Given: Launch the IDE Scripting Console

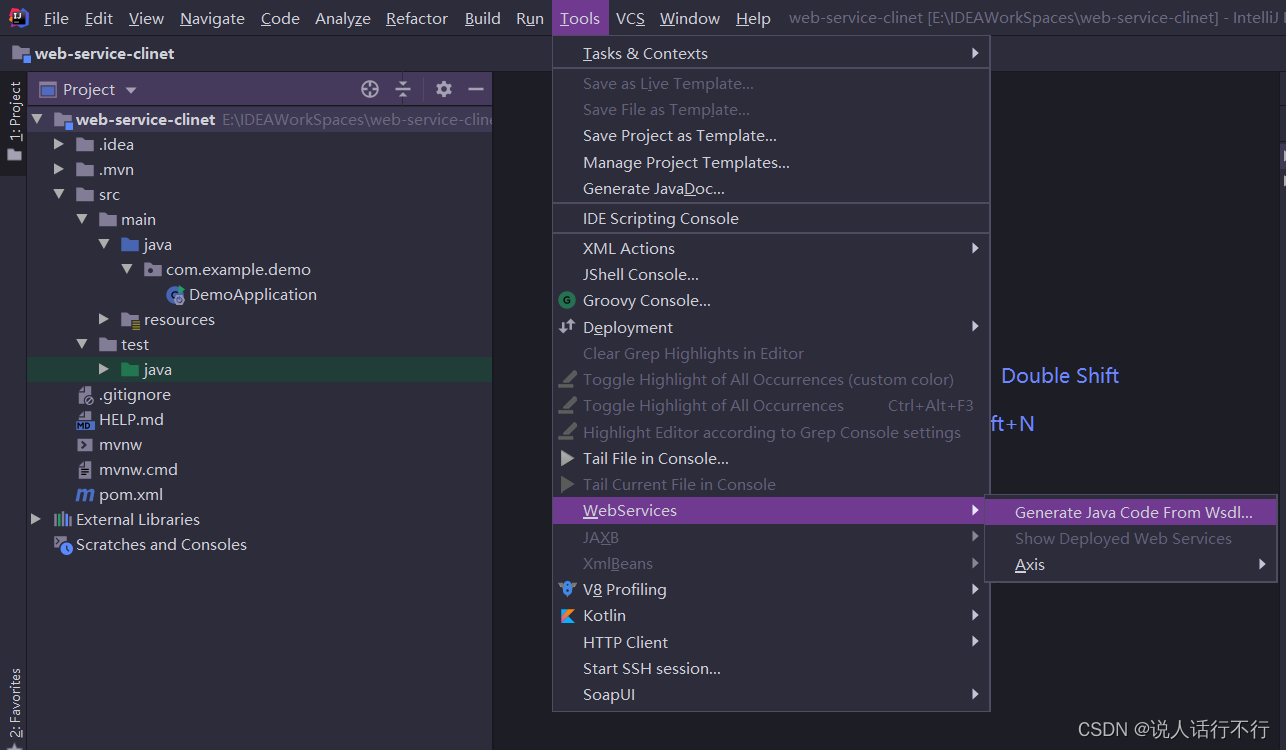Looking at the screenshot, I should click(662, 218).
